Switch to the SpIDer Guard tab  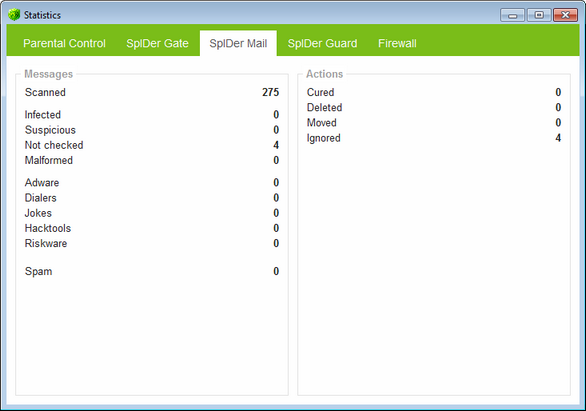coord(322,43)
